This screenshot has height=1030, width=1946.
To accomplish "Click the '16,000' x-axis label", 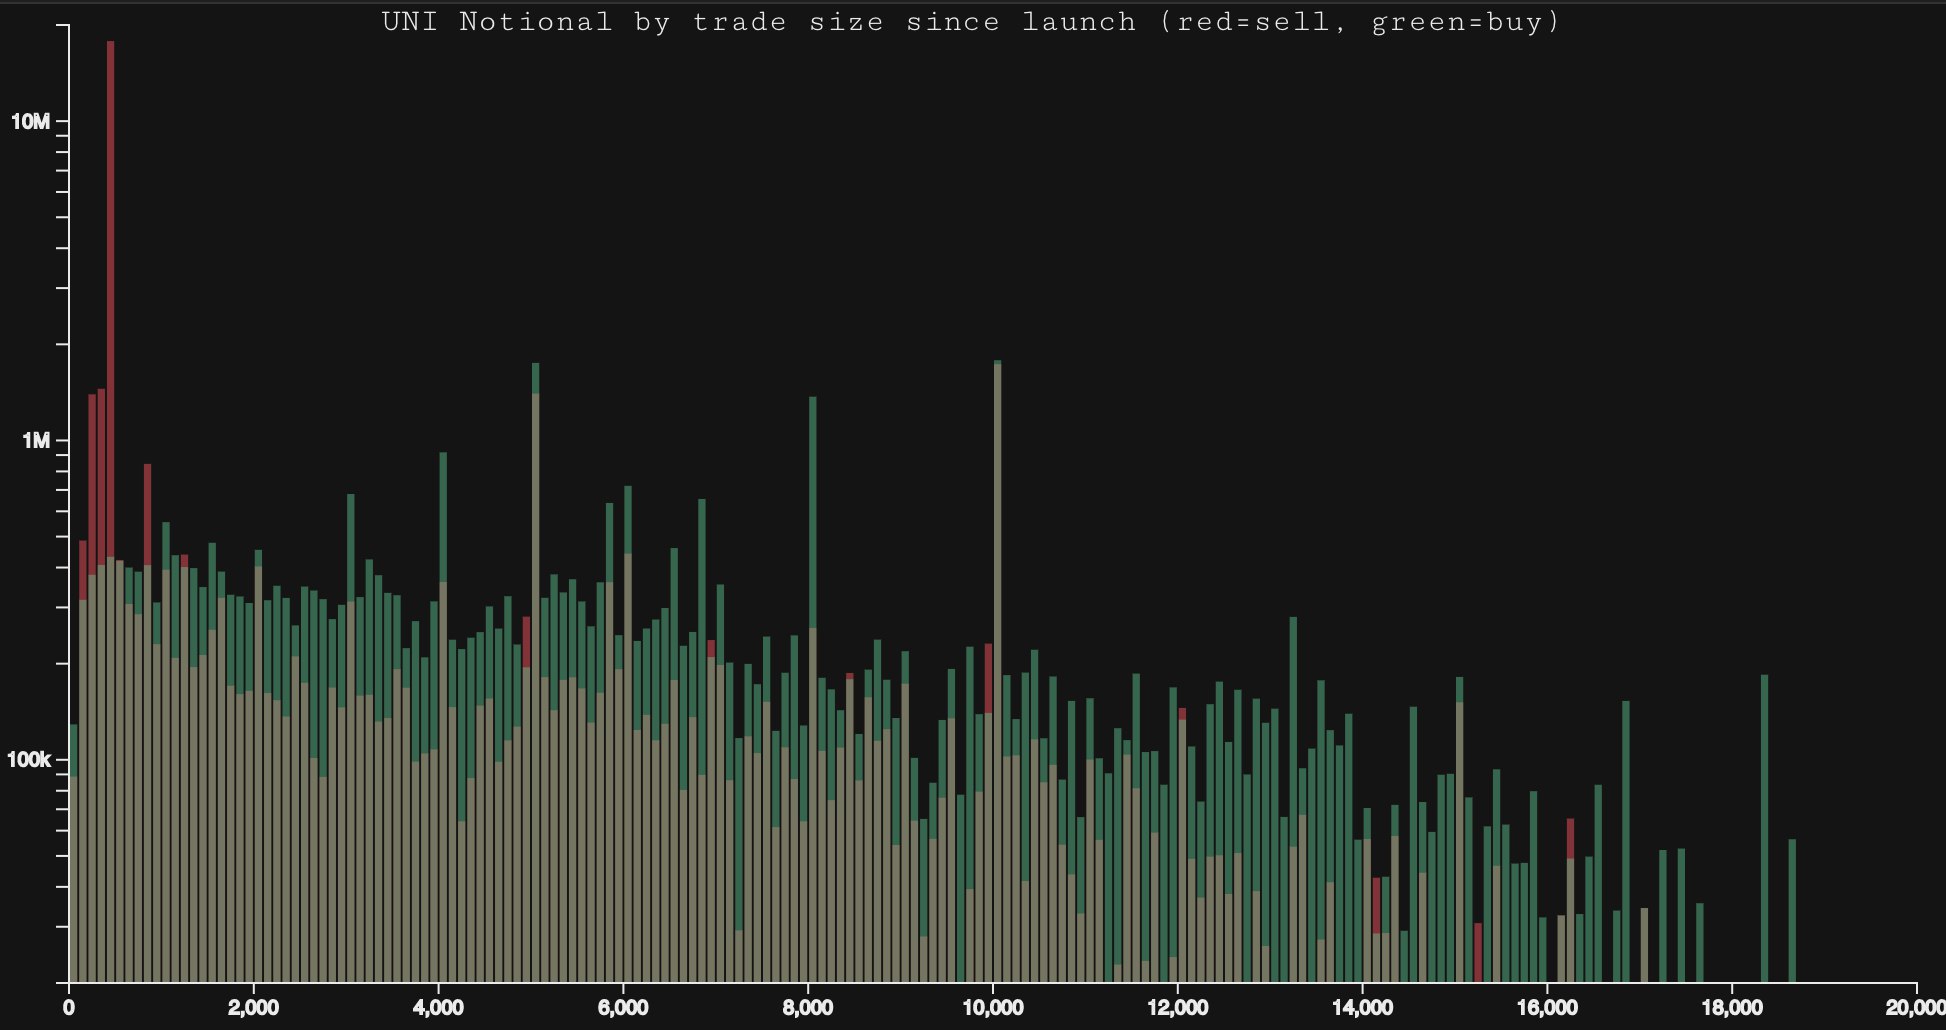I will [1547, 1008].
